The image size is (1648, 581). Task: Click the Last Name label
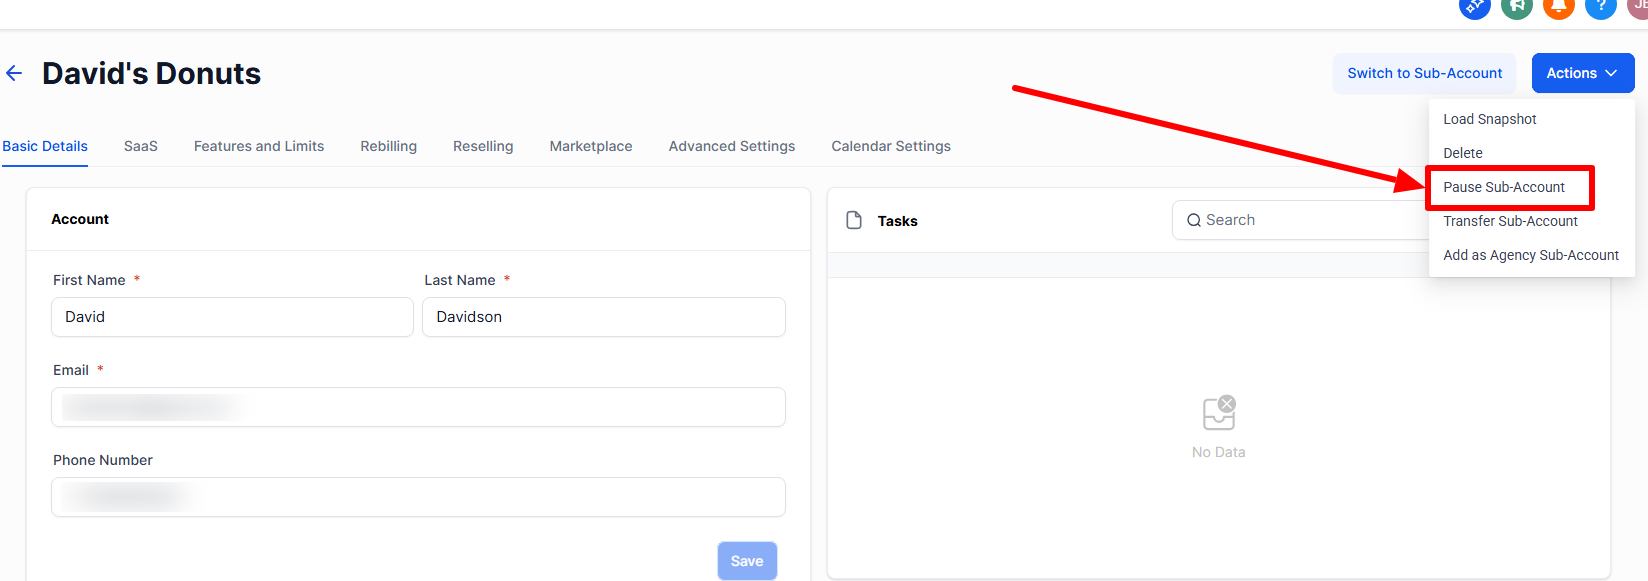coord(460,280)
